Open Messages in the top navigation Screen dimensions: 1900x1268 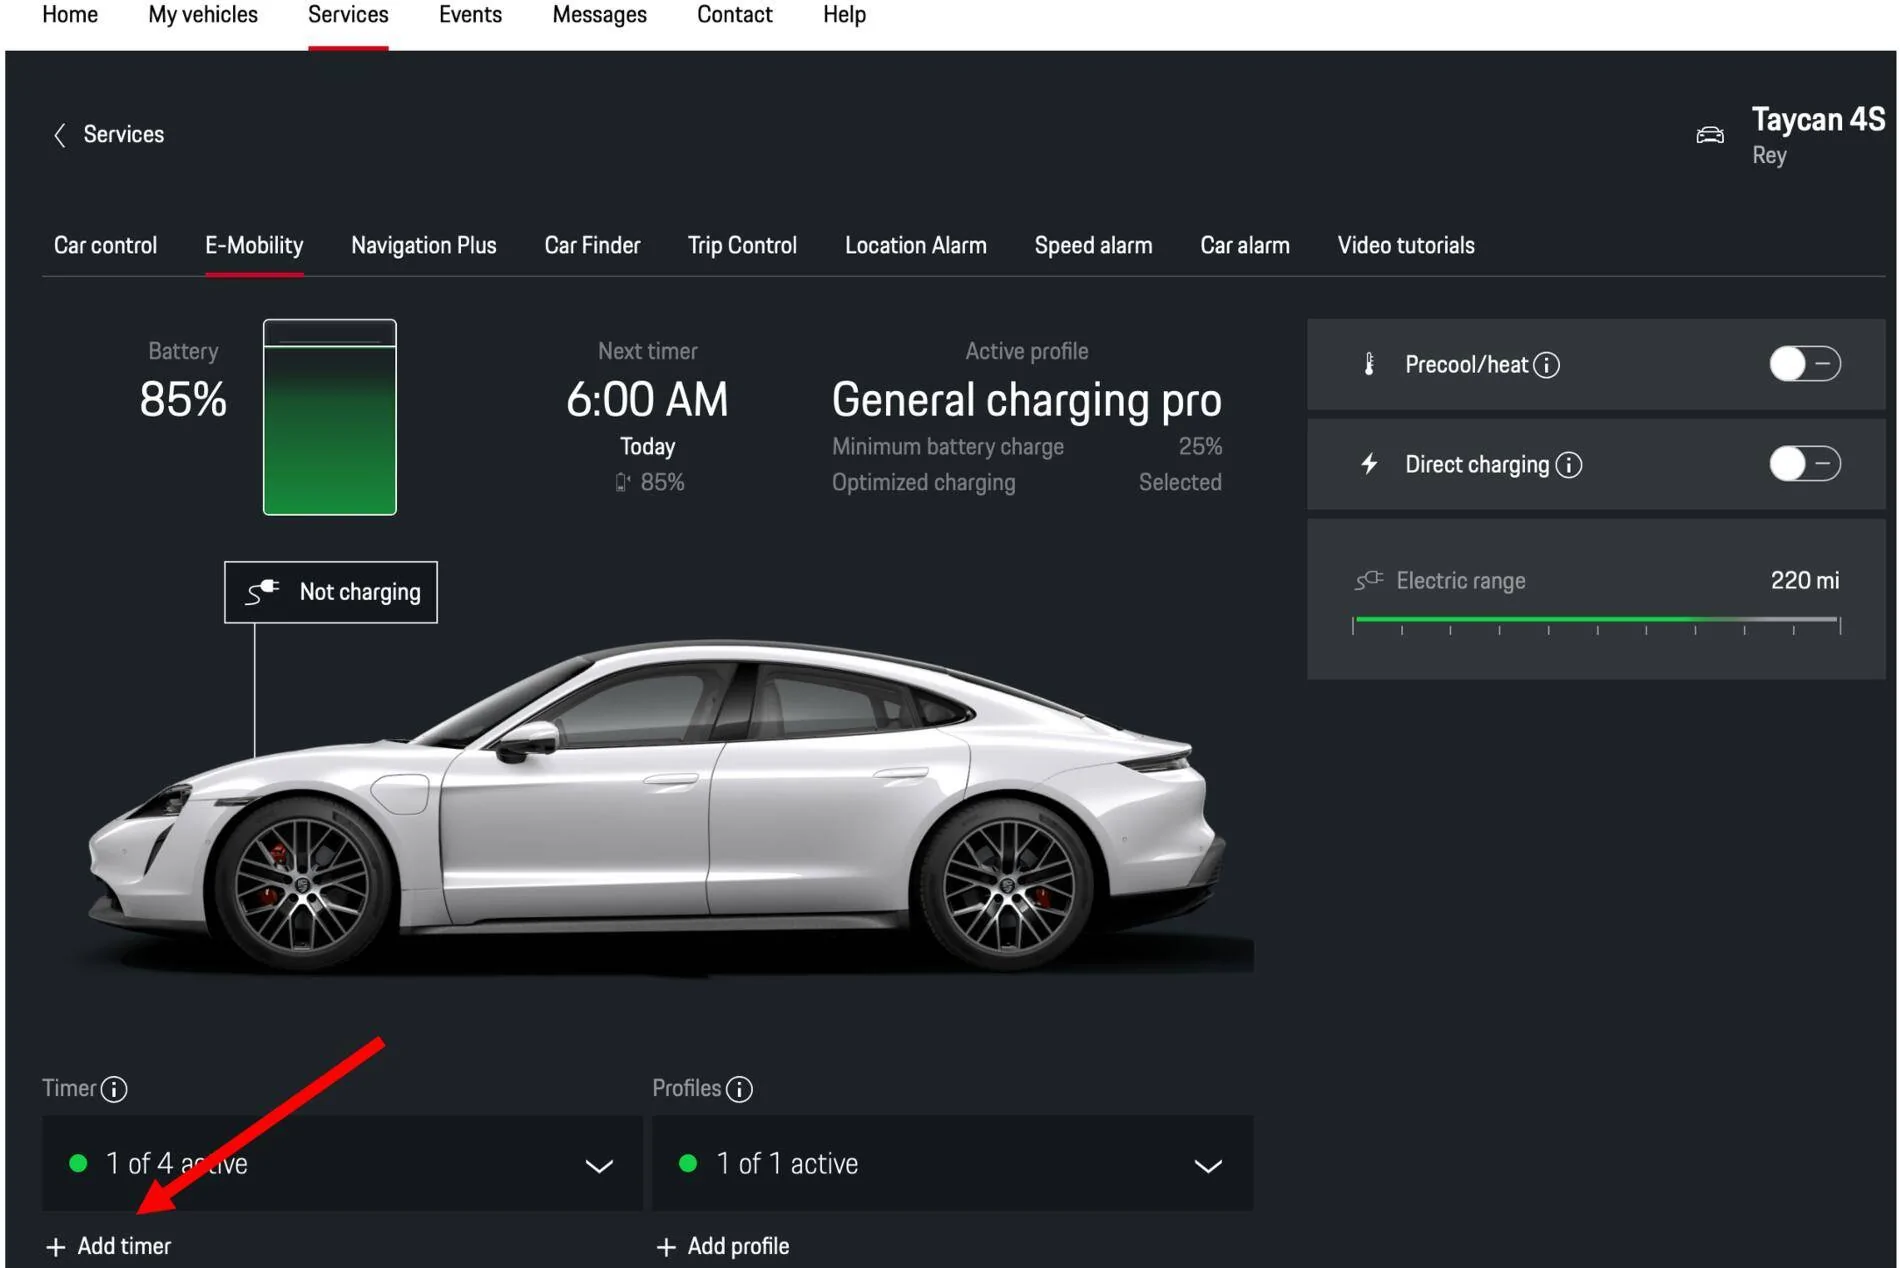pyautogui.click(x=600, y=15)
